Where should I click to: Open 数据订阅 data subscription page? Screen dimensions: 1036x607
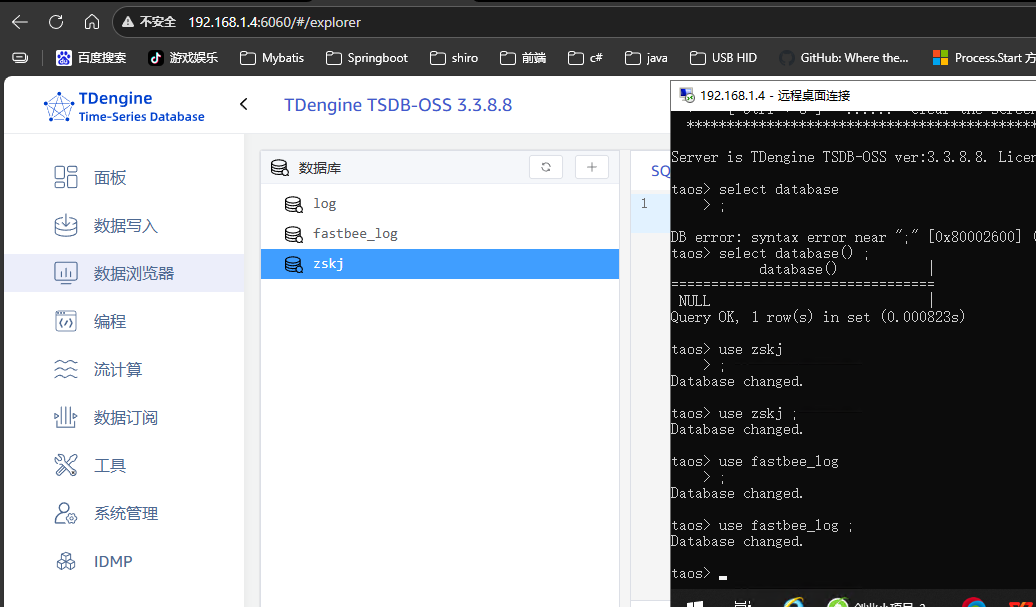tap(125, 418)
